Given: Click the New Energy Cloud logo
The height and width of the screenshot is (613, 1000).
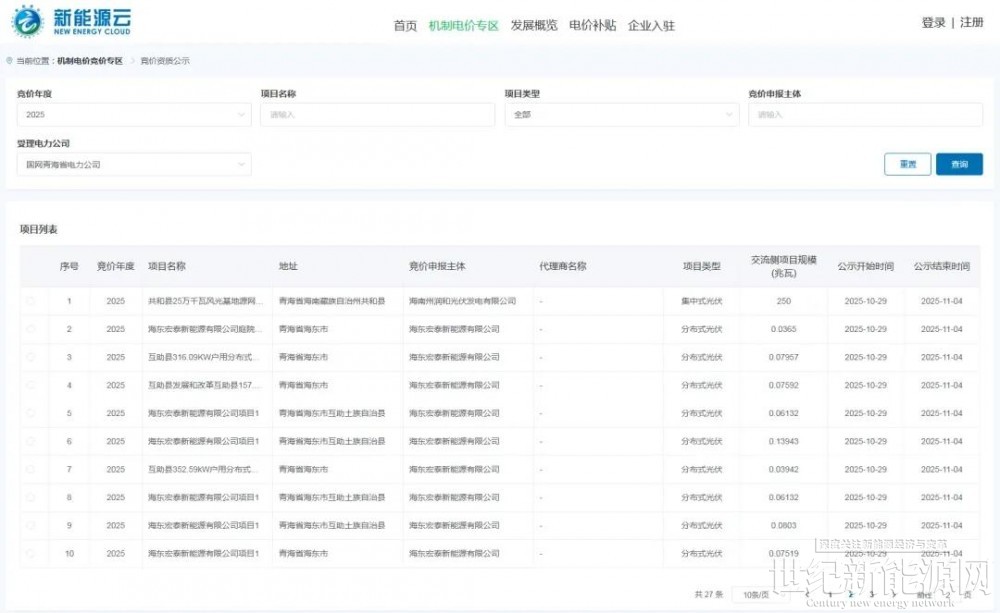Looking at the screenshot, I should coord(70,22).
